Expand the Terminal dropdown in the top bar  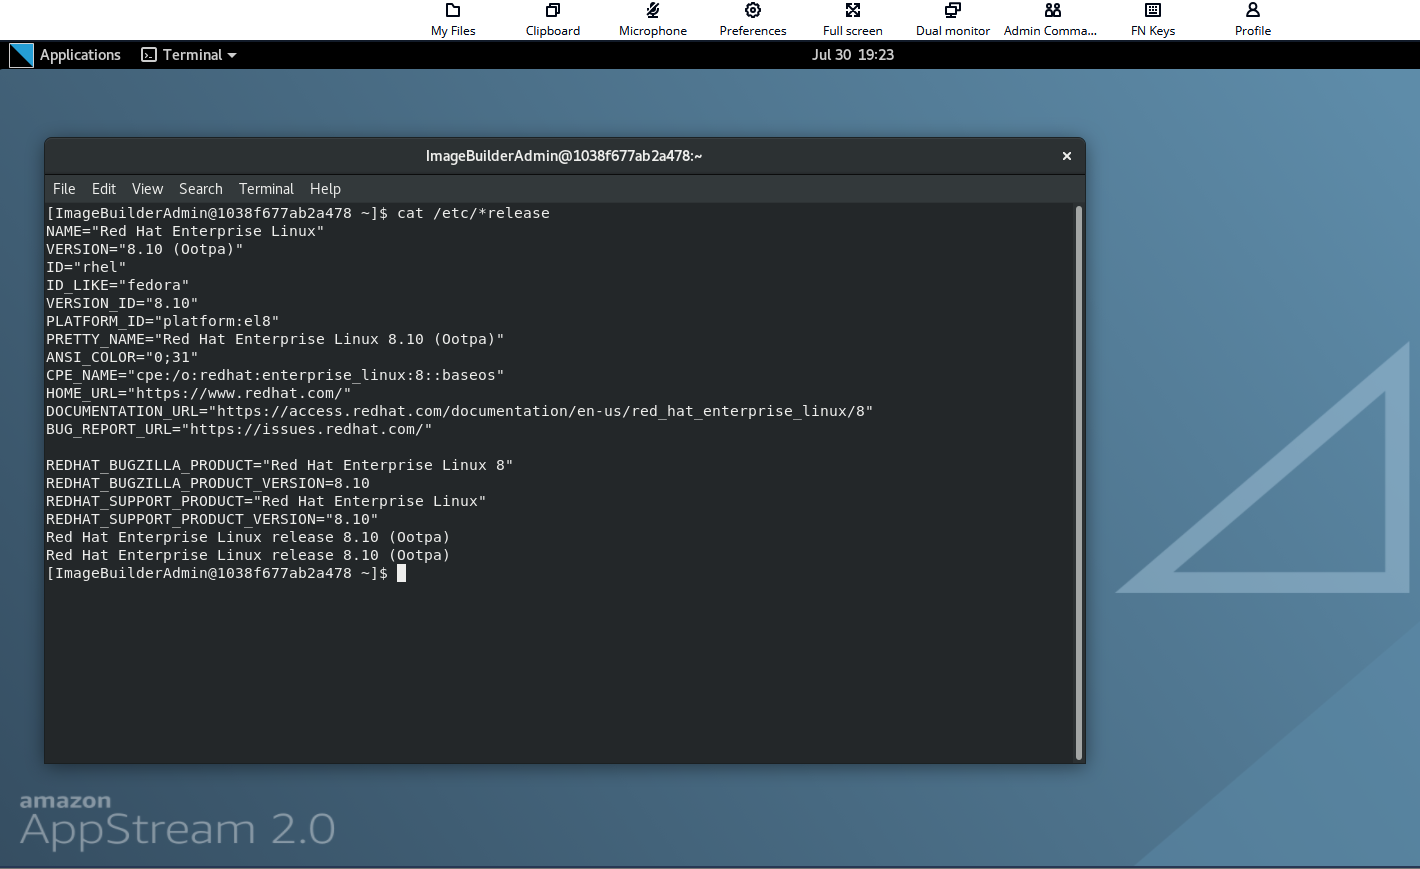click(188, 55)
